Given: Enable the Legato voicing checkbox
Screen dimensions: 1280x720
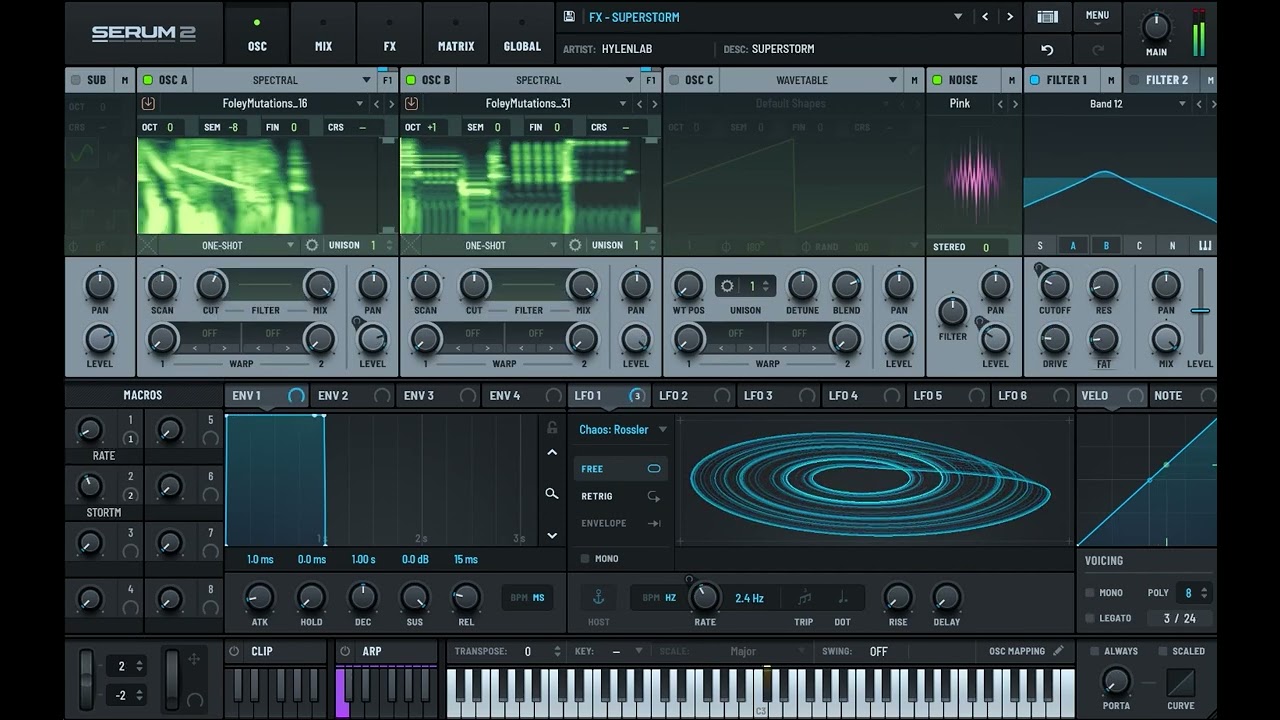Looking at the screenshot, I should pyautogui.click(x=1091, y=619).
